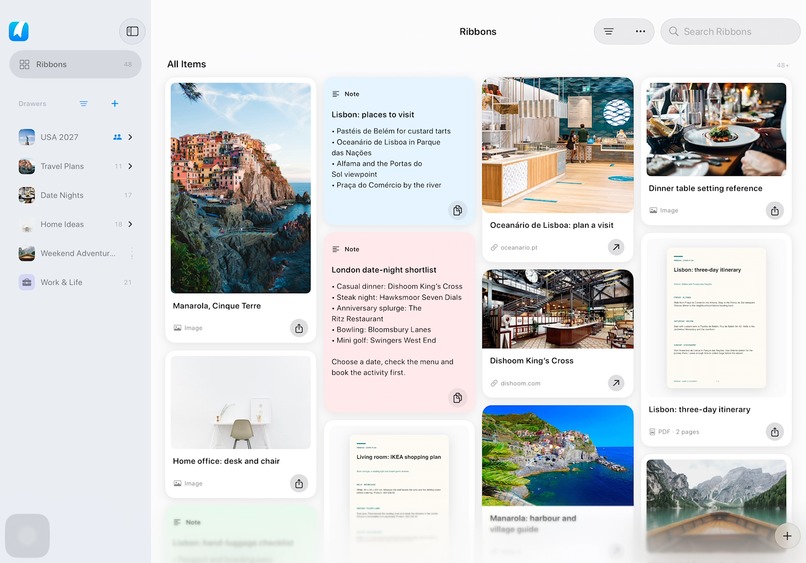This screenshot has height=563, width=806.
Task: Open the Dishoom King's Cross restaurant photo
Action: pyautogui.click(x=558, y=309)
